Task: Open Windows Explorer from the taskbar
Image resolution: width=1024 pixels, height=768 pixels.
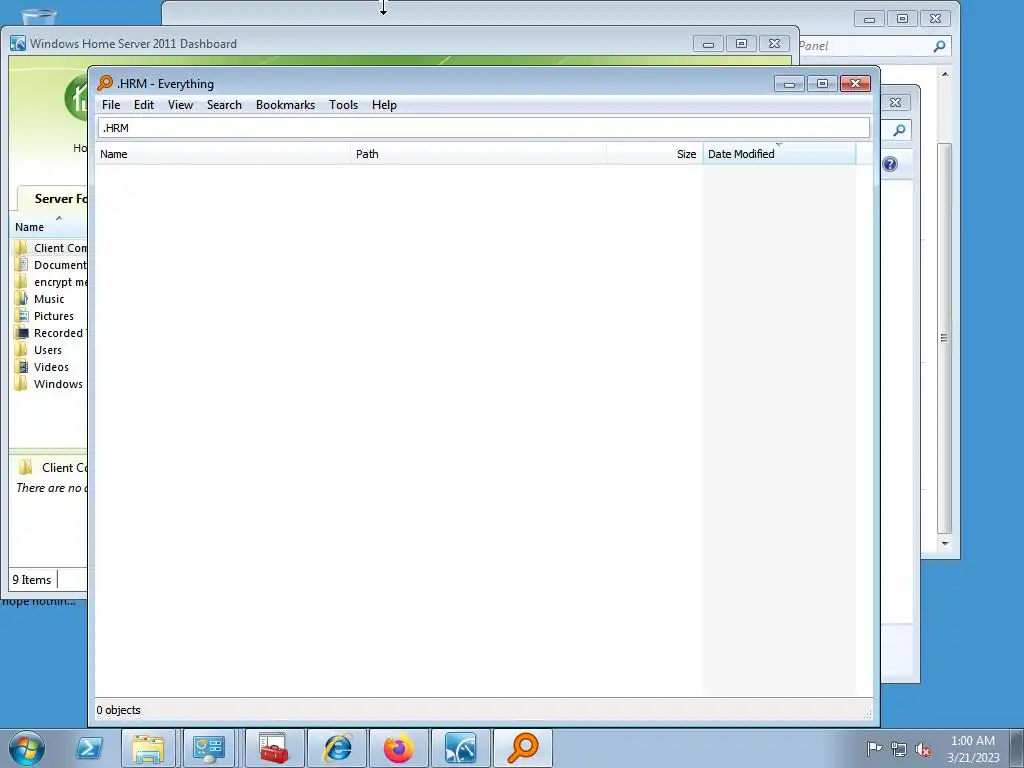Action: point(148,748)
